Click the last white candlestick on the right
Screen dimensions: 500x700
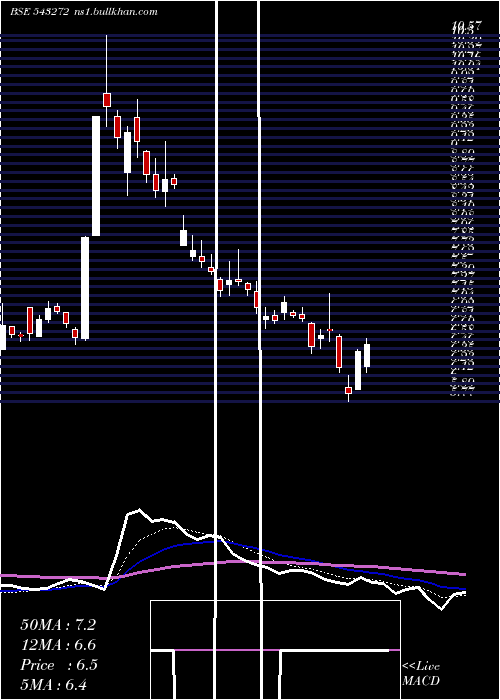pyautogui.click(x=367, y=355)
